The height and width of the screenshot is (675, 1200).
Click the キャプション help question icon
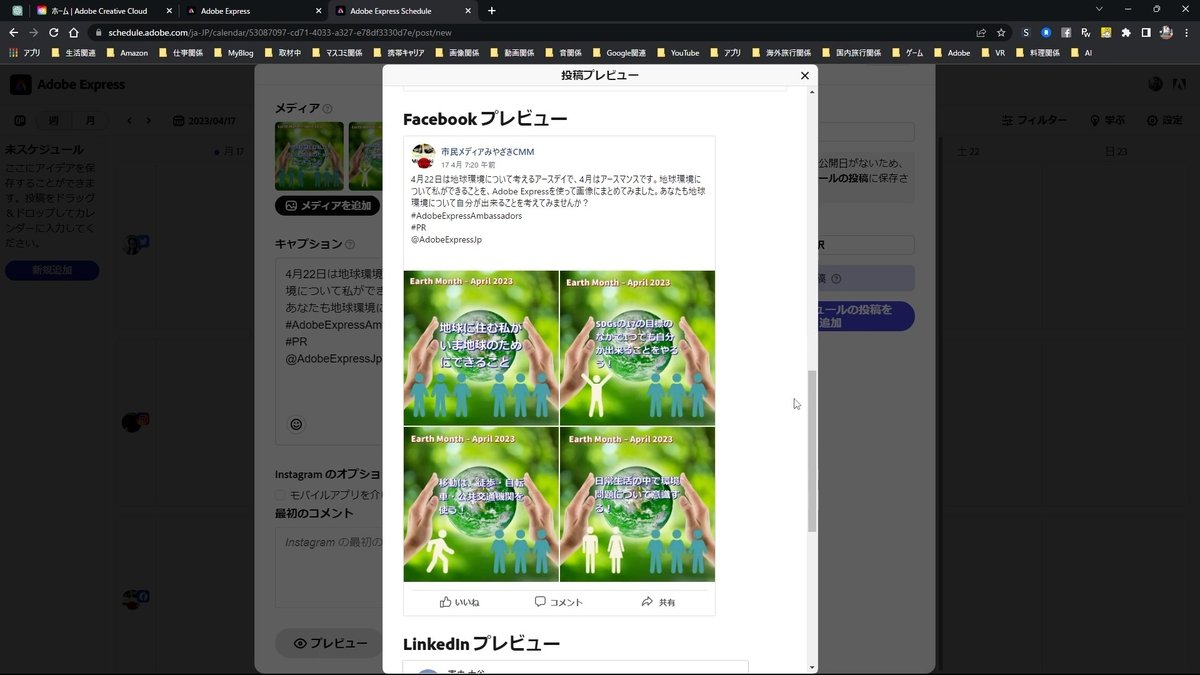[350, 244]
